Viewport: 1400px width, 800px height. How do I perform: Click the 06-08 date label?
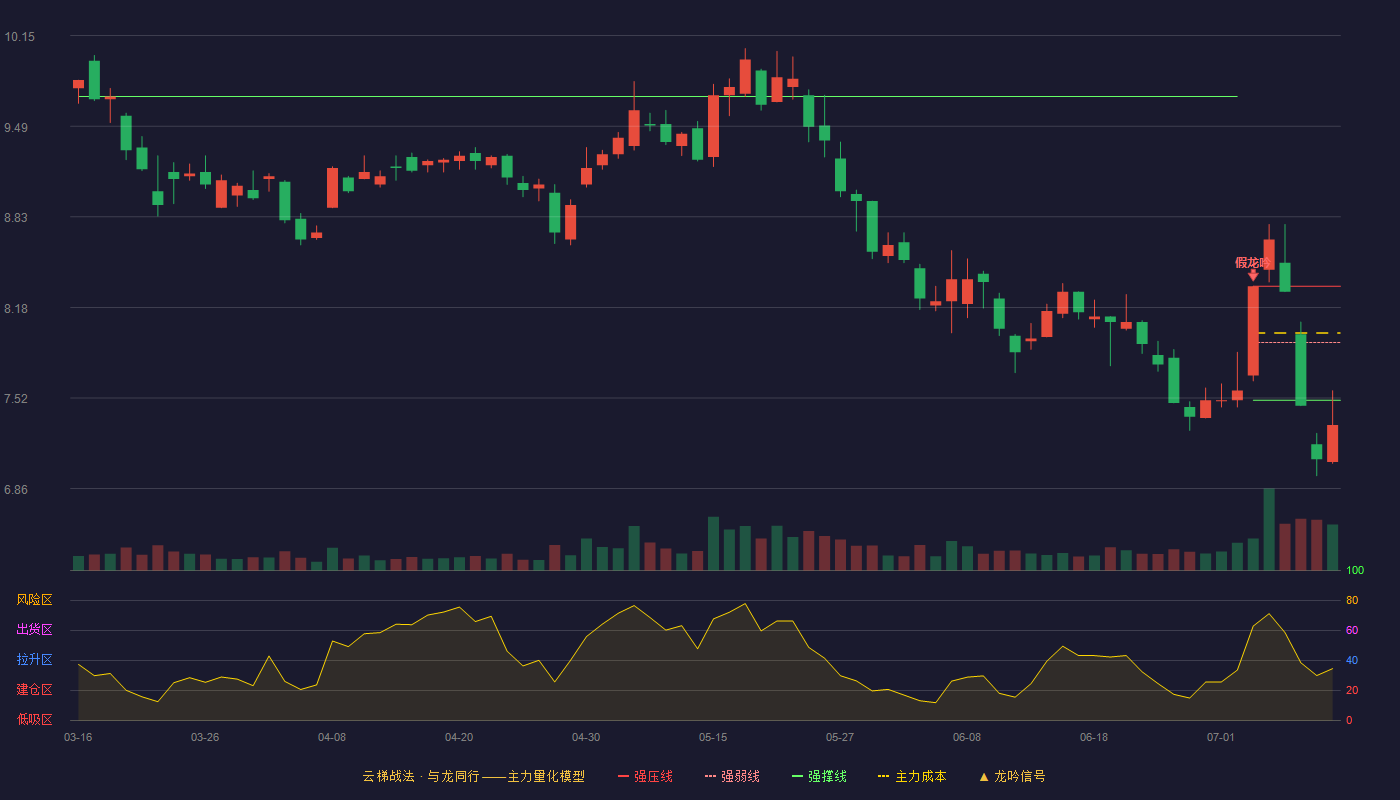[x=967, y=737]
